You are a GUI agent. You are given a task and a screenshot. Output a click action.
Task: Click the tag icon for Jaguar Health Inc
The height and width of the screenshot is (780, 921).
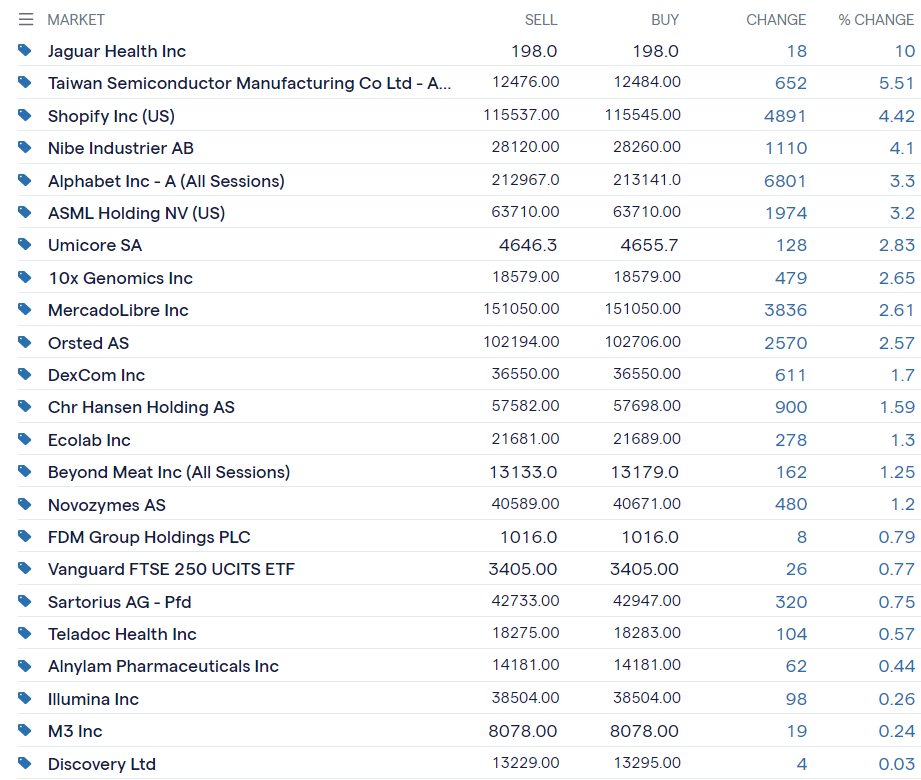25,51
